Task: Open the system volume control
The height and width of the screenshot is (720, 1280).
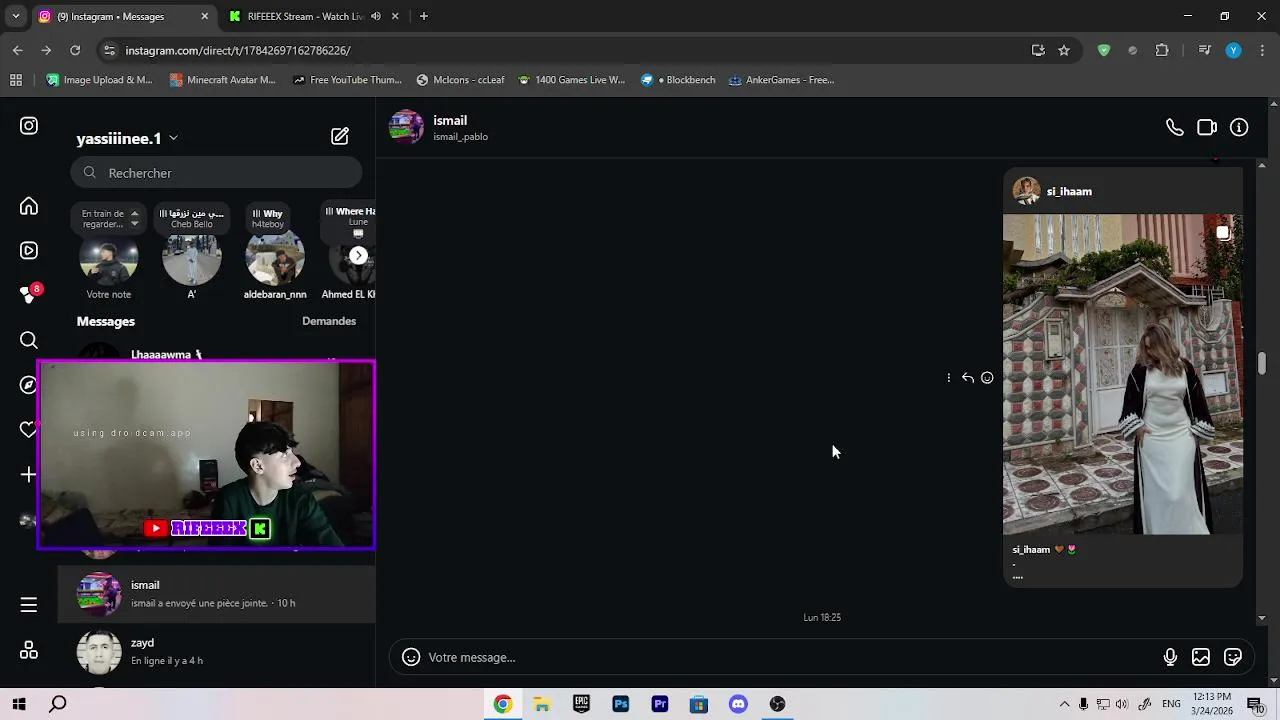Action: pyautogui.click(x=1121, y=704)
